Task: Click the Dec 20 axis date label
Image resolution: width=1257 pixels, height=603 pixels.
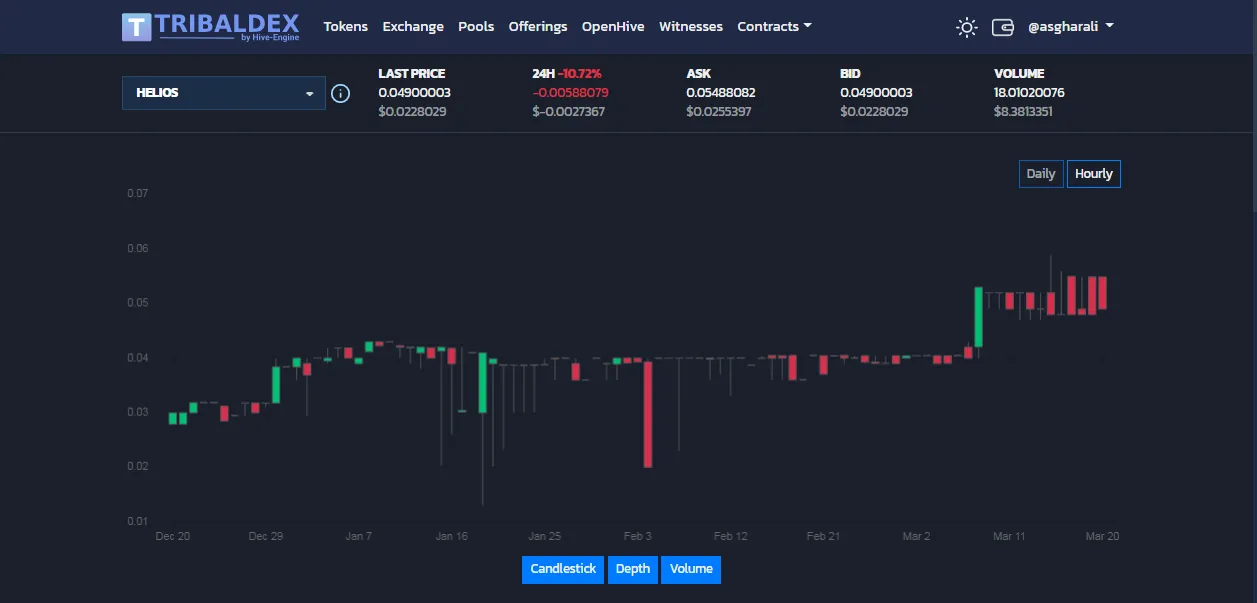Action: (x=173, y=537)
